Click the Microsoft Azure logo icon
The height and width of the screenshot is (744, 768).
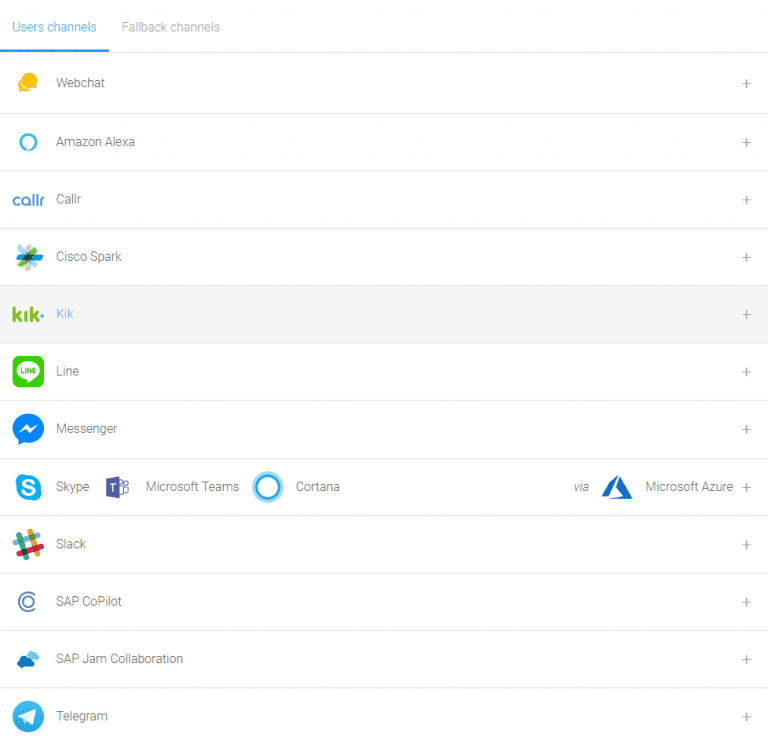pos(617,487)
